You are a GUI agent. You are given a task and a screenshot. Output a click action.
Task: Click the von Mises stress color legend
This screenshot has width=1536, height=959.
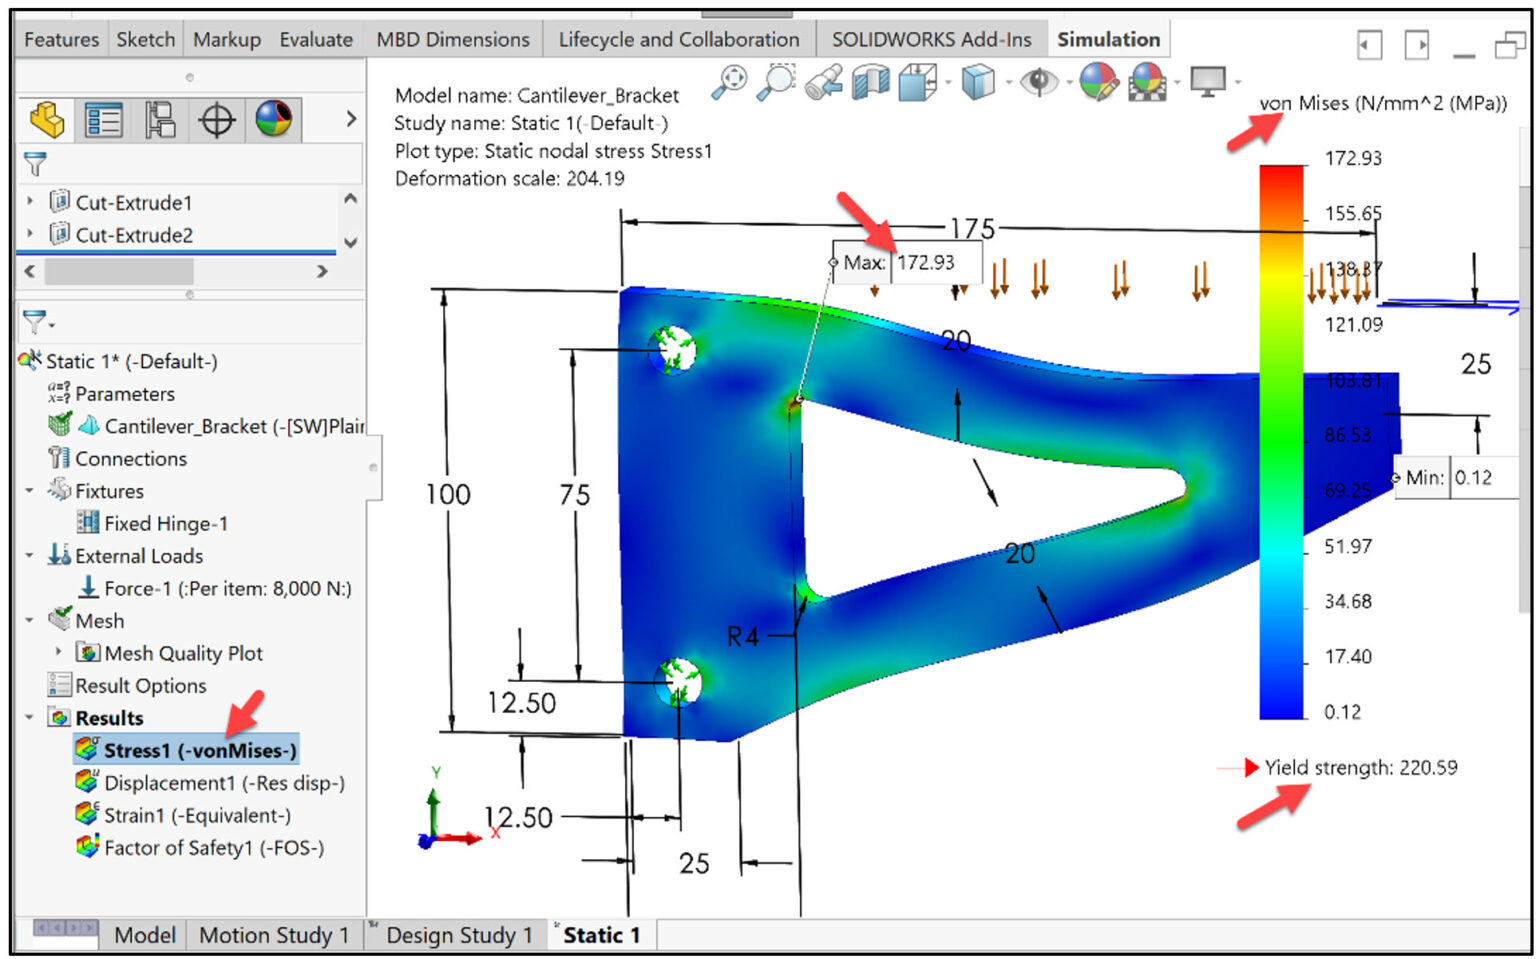(x=1281, y=440)
